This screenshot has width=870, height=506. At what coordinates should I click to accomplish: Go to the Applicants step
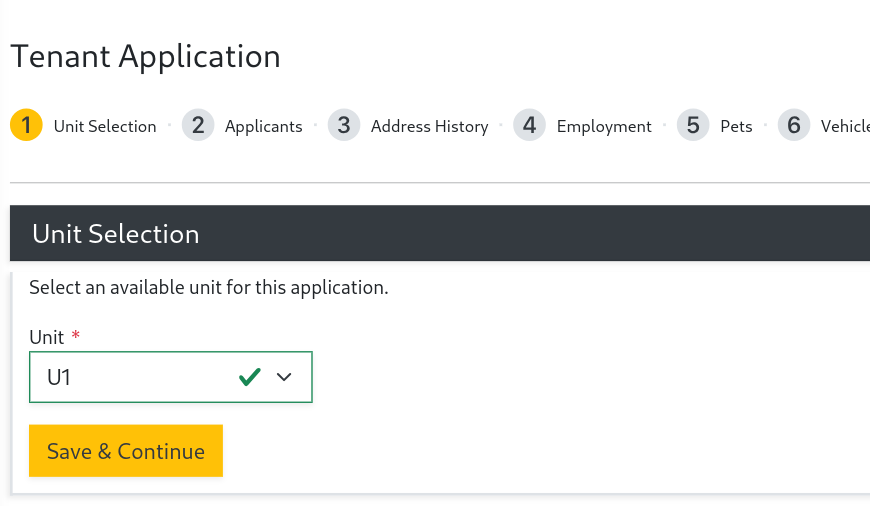pos(263,127)
